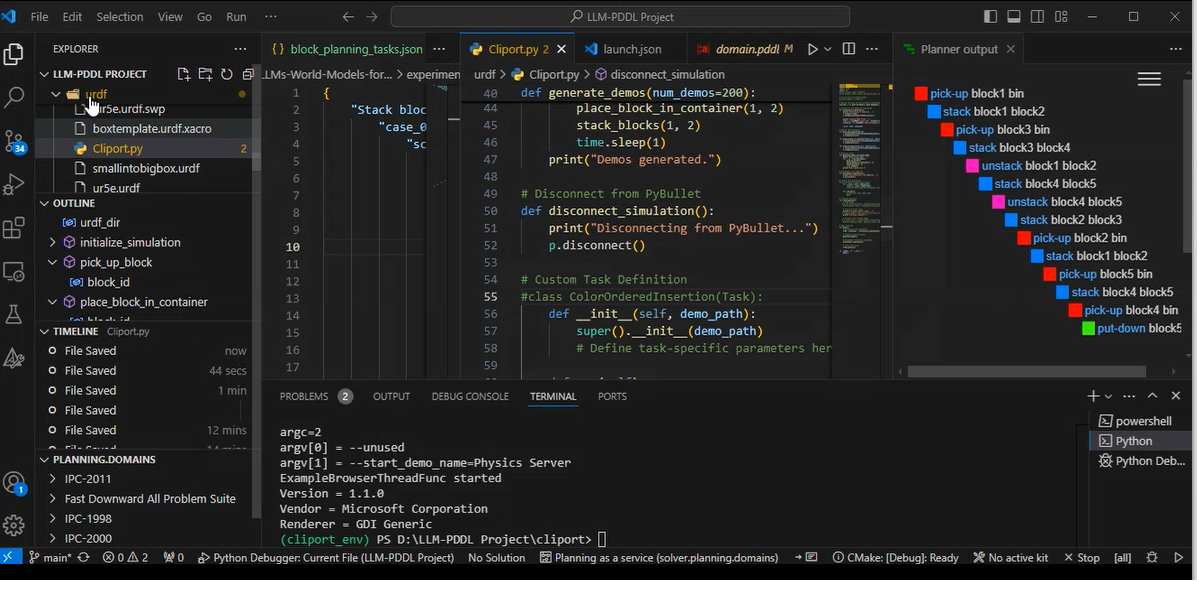Click the New File icon in Explorer
Screen dimensions: 1197x599
(x=184, y=74)
